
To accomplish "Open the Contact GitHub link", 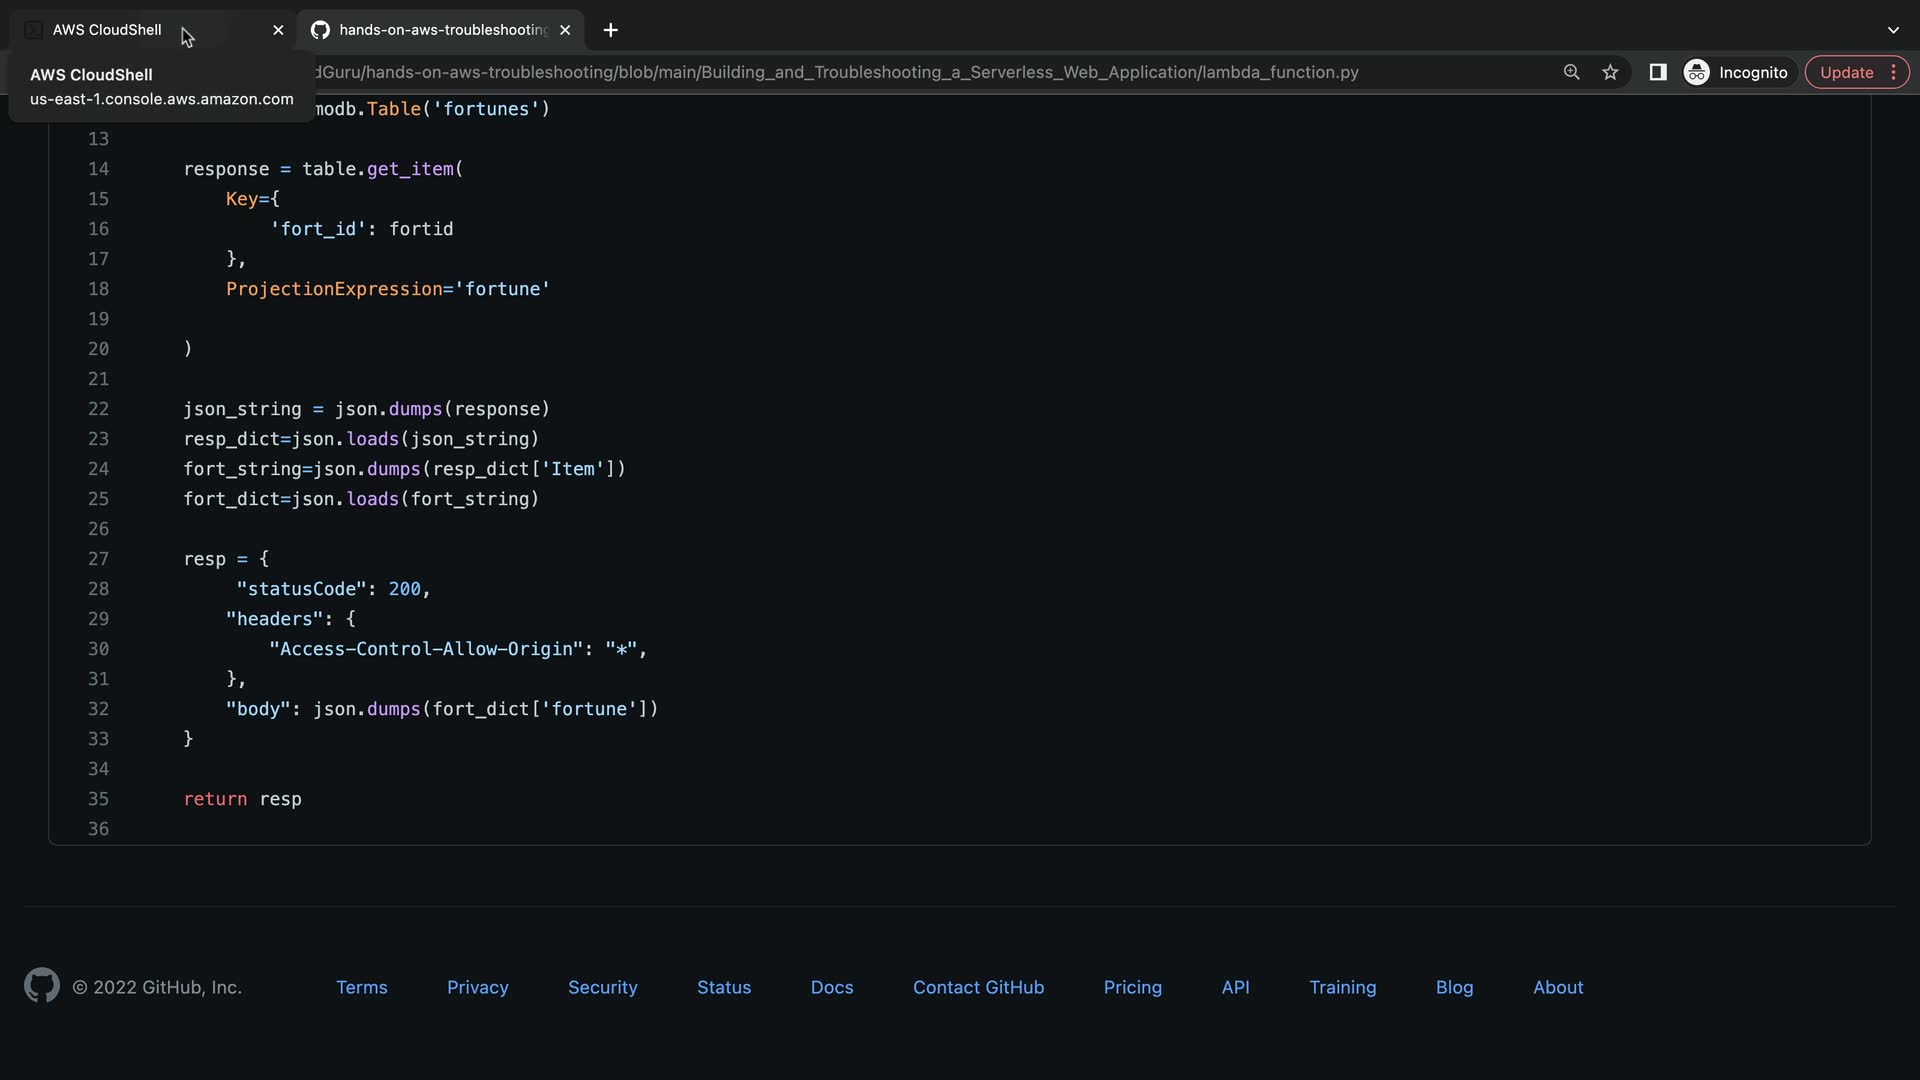I will pos(978,987).
